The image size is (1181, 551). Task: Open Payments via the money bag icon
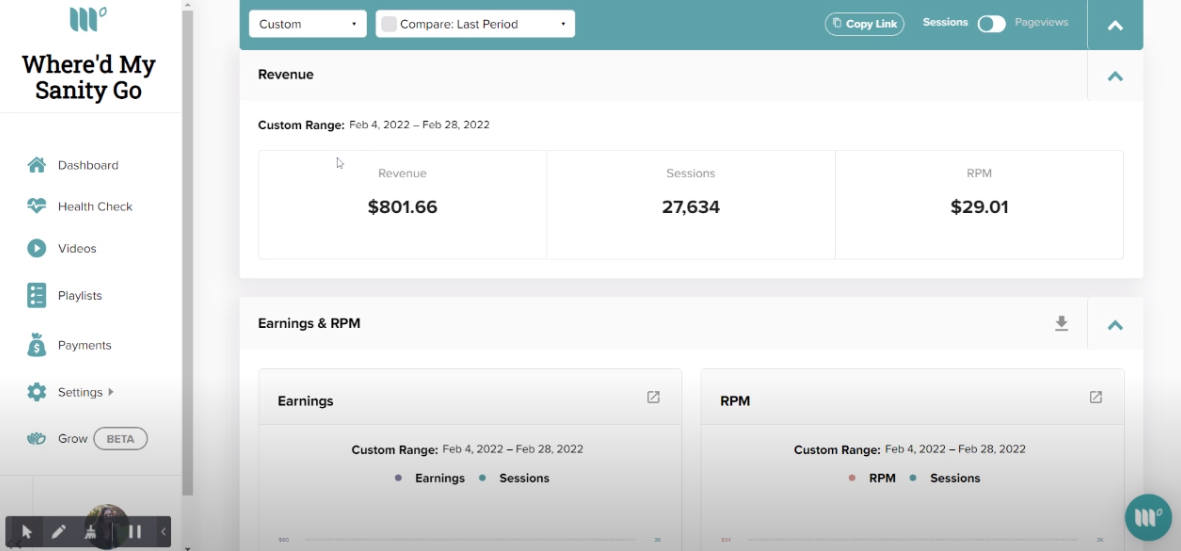click(x=36, y=345)
